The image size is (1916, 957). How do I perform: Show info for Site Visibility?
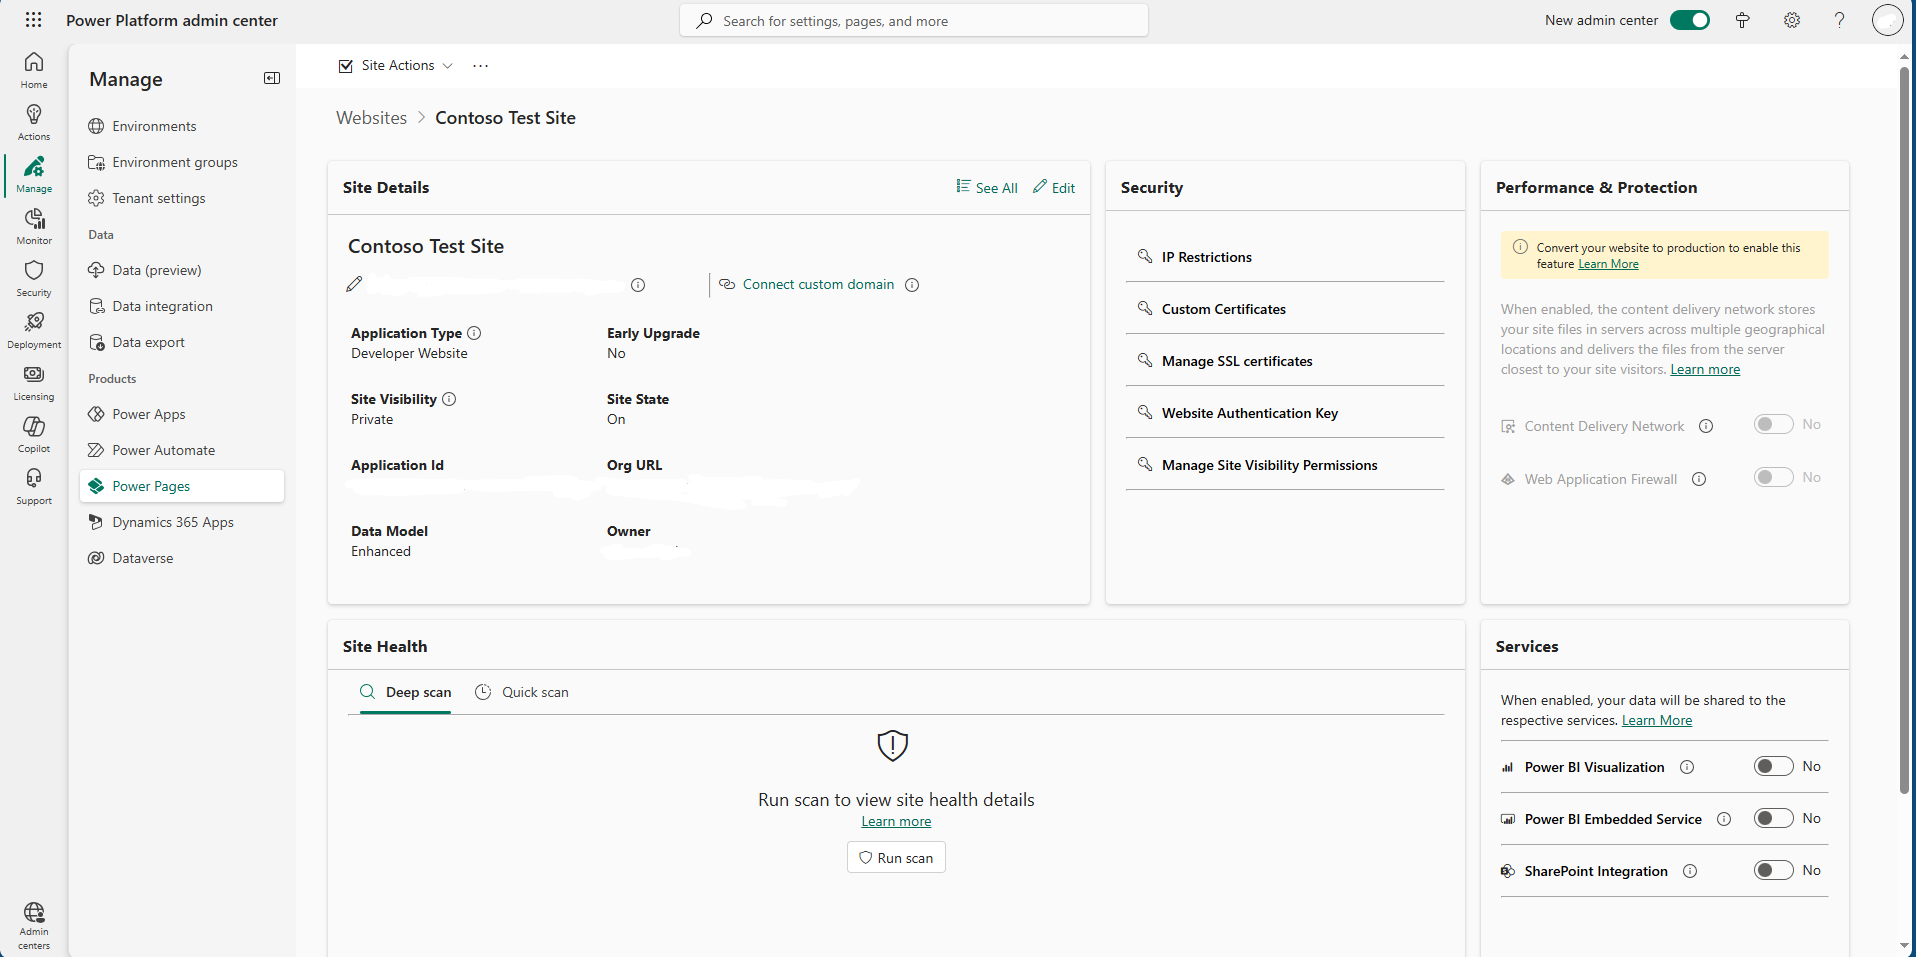(x=449, y=399)
